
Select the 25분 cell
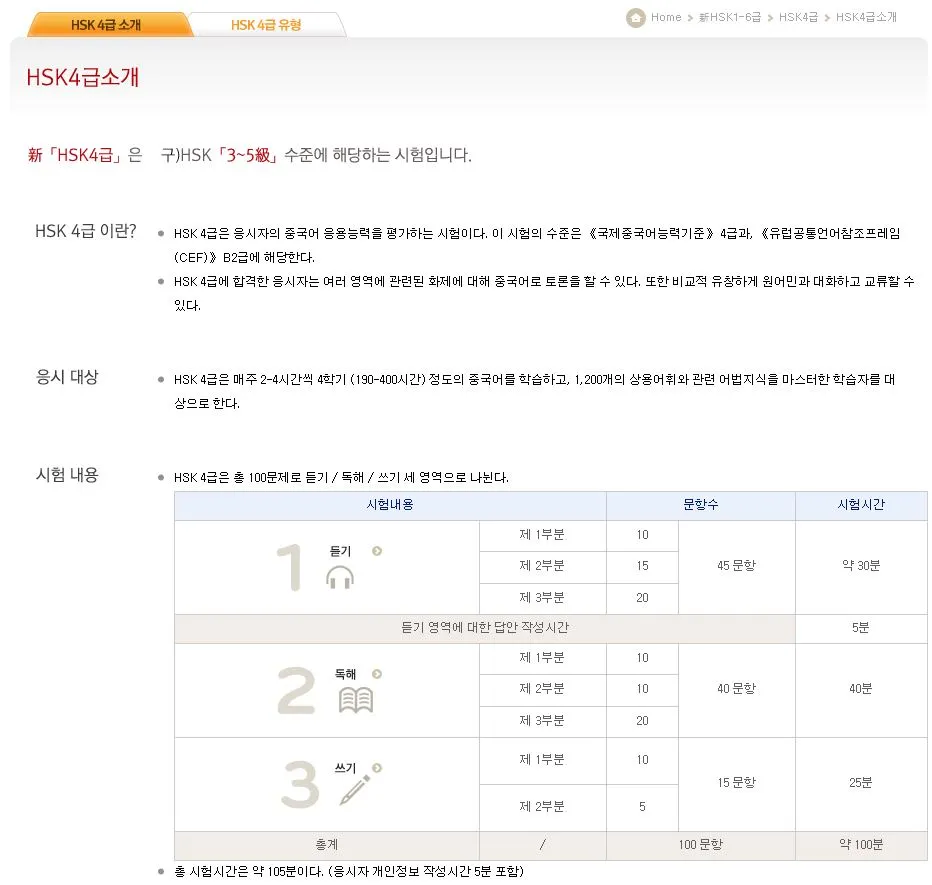click(x=861, y=783)
